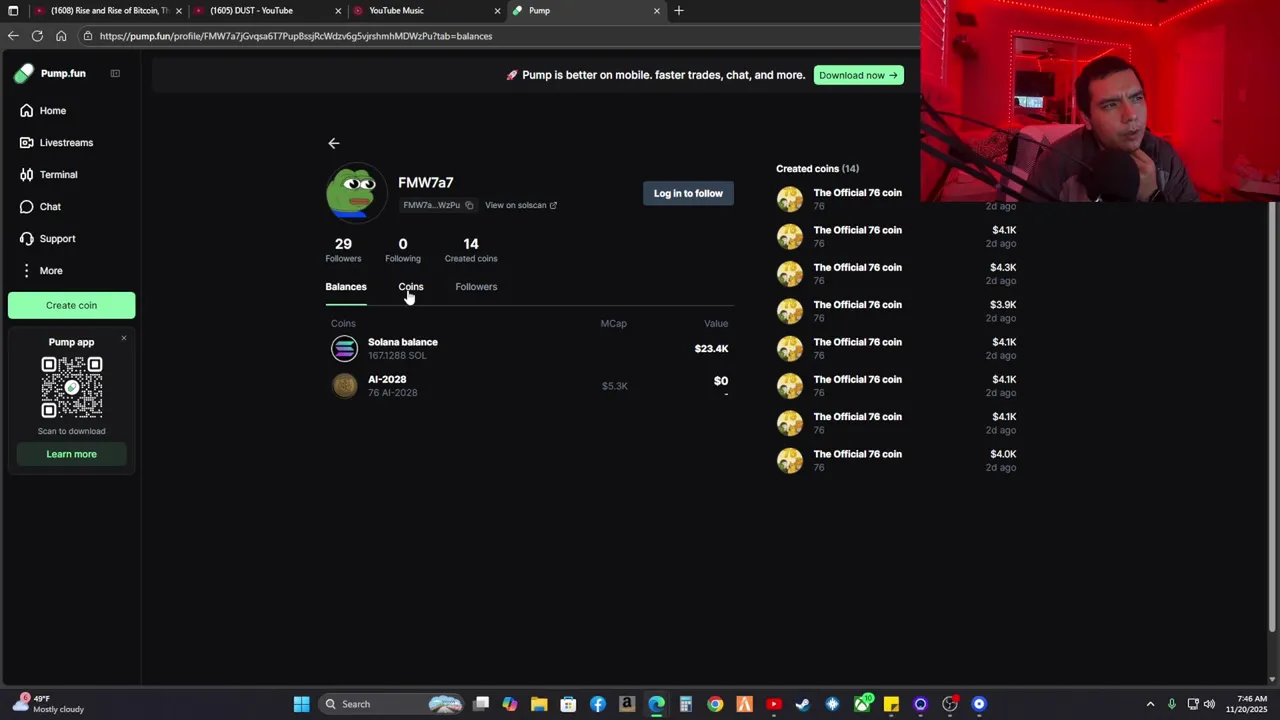Go to Home in the sidebar
1280x720 pixels.
click(43, 111)
